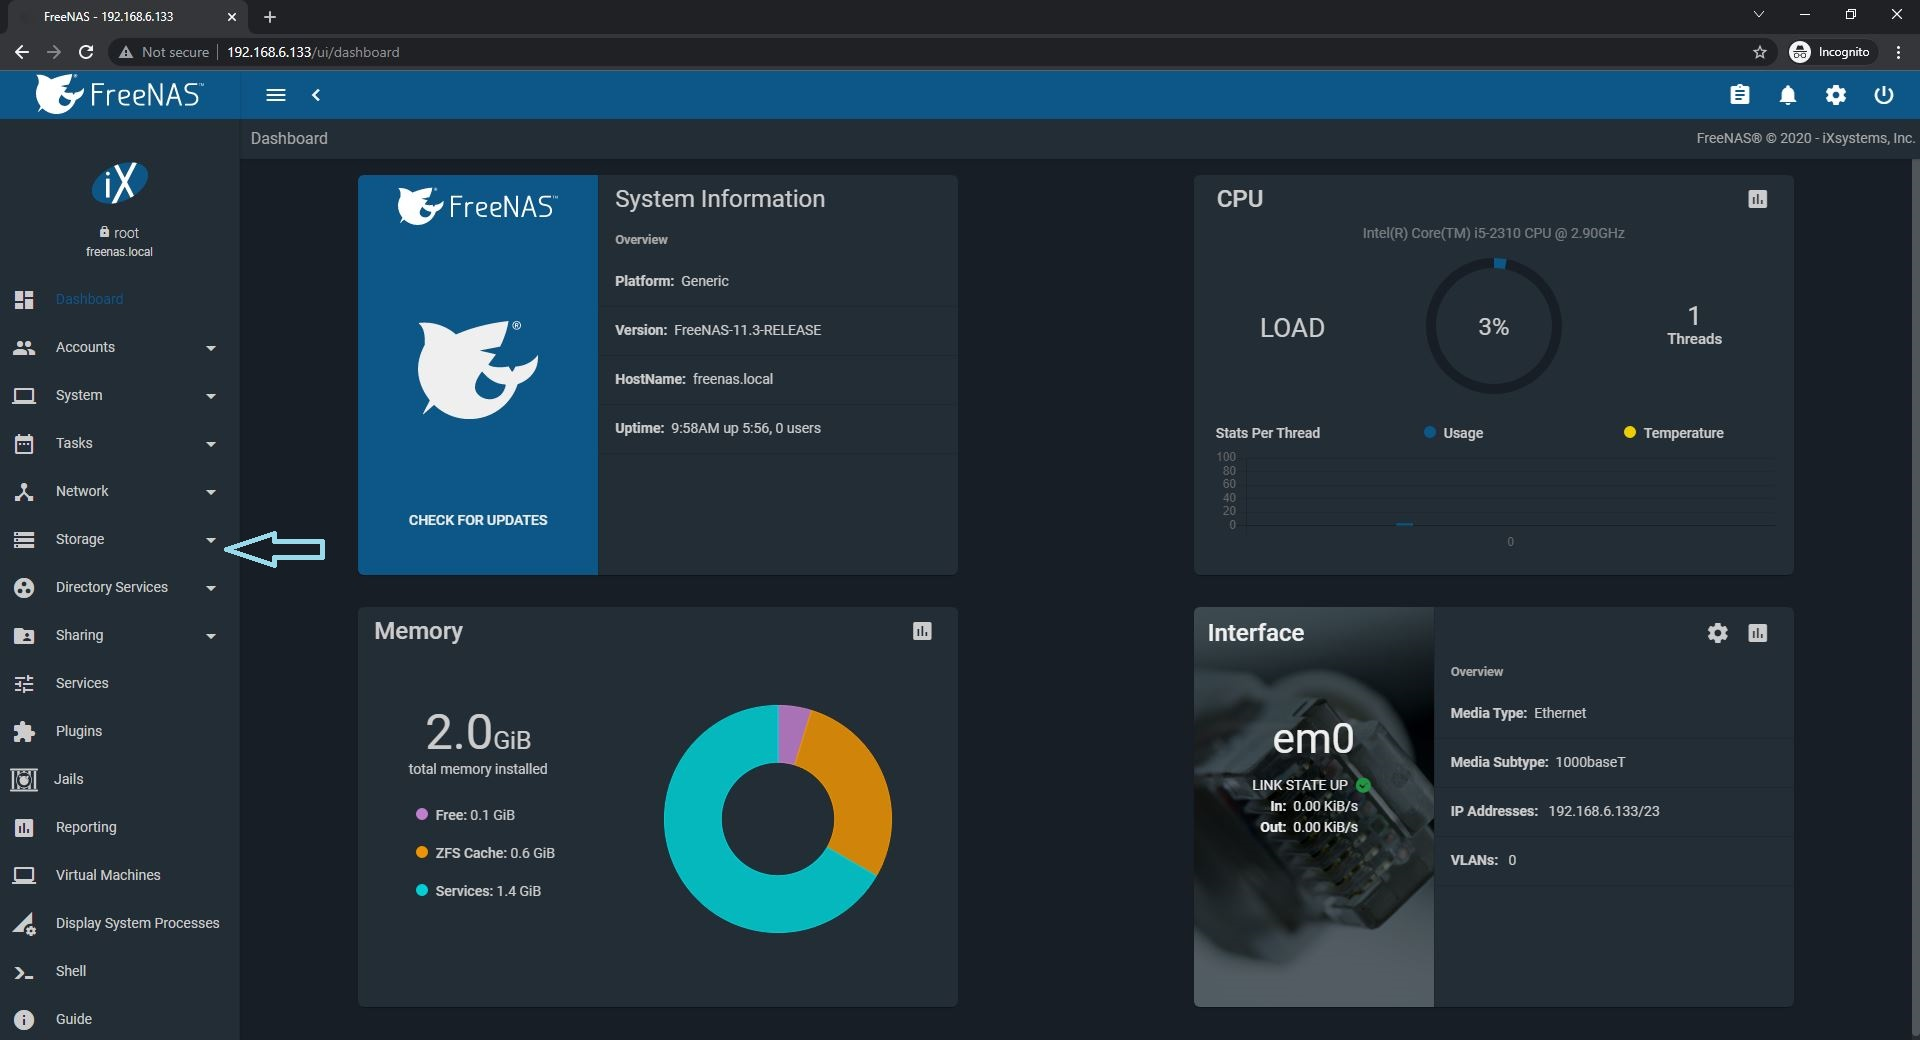Expand the Accounts menu arrow
Image resolution: width=1920 pixels, height=1040 pixels.
pyautogui.click(x=211, y=348)
